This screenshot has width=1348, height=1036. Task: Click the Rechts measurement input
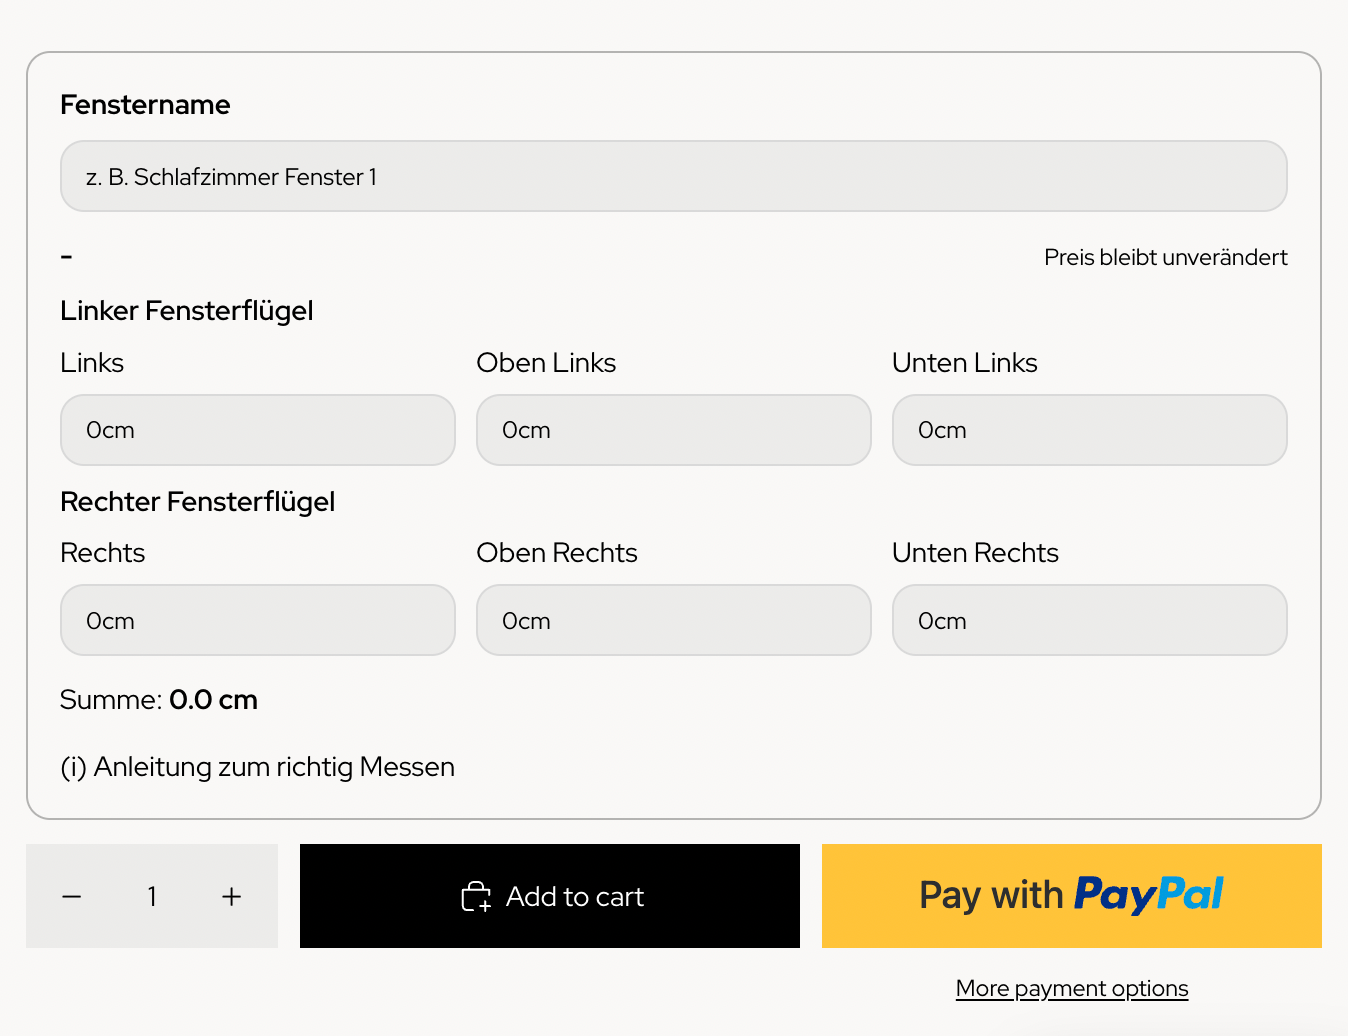click(257, 621)
